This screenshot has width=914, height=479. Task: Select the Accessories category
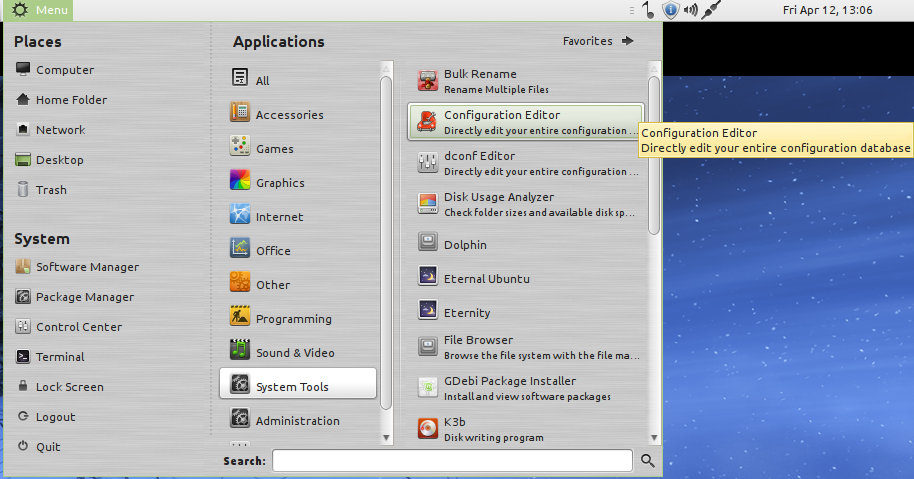[298, 114]
